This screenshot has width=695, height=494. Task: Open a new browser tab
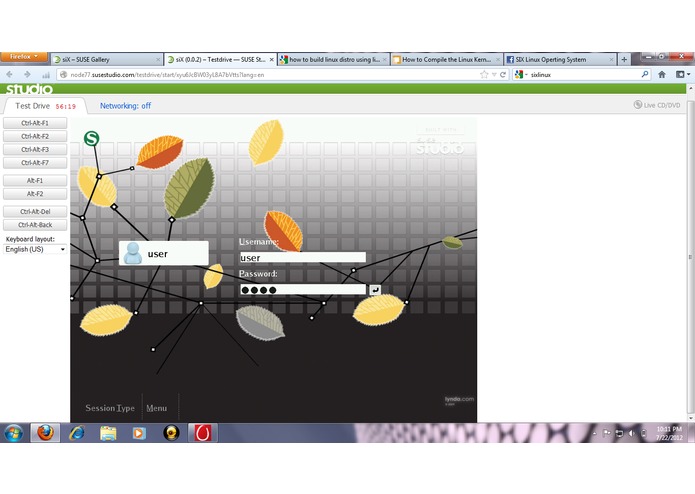coord(624,59)
